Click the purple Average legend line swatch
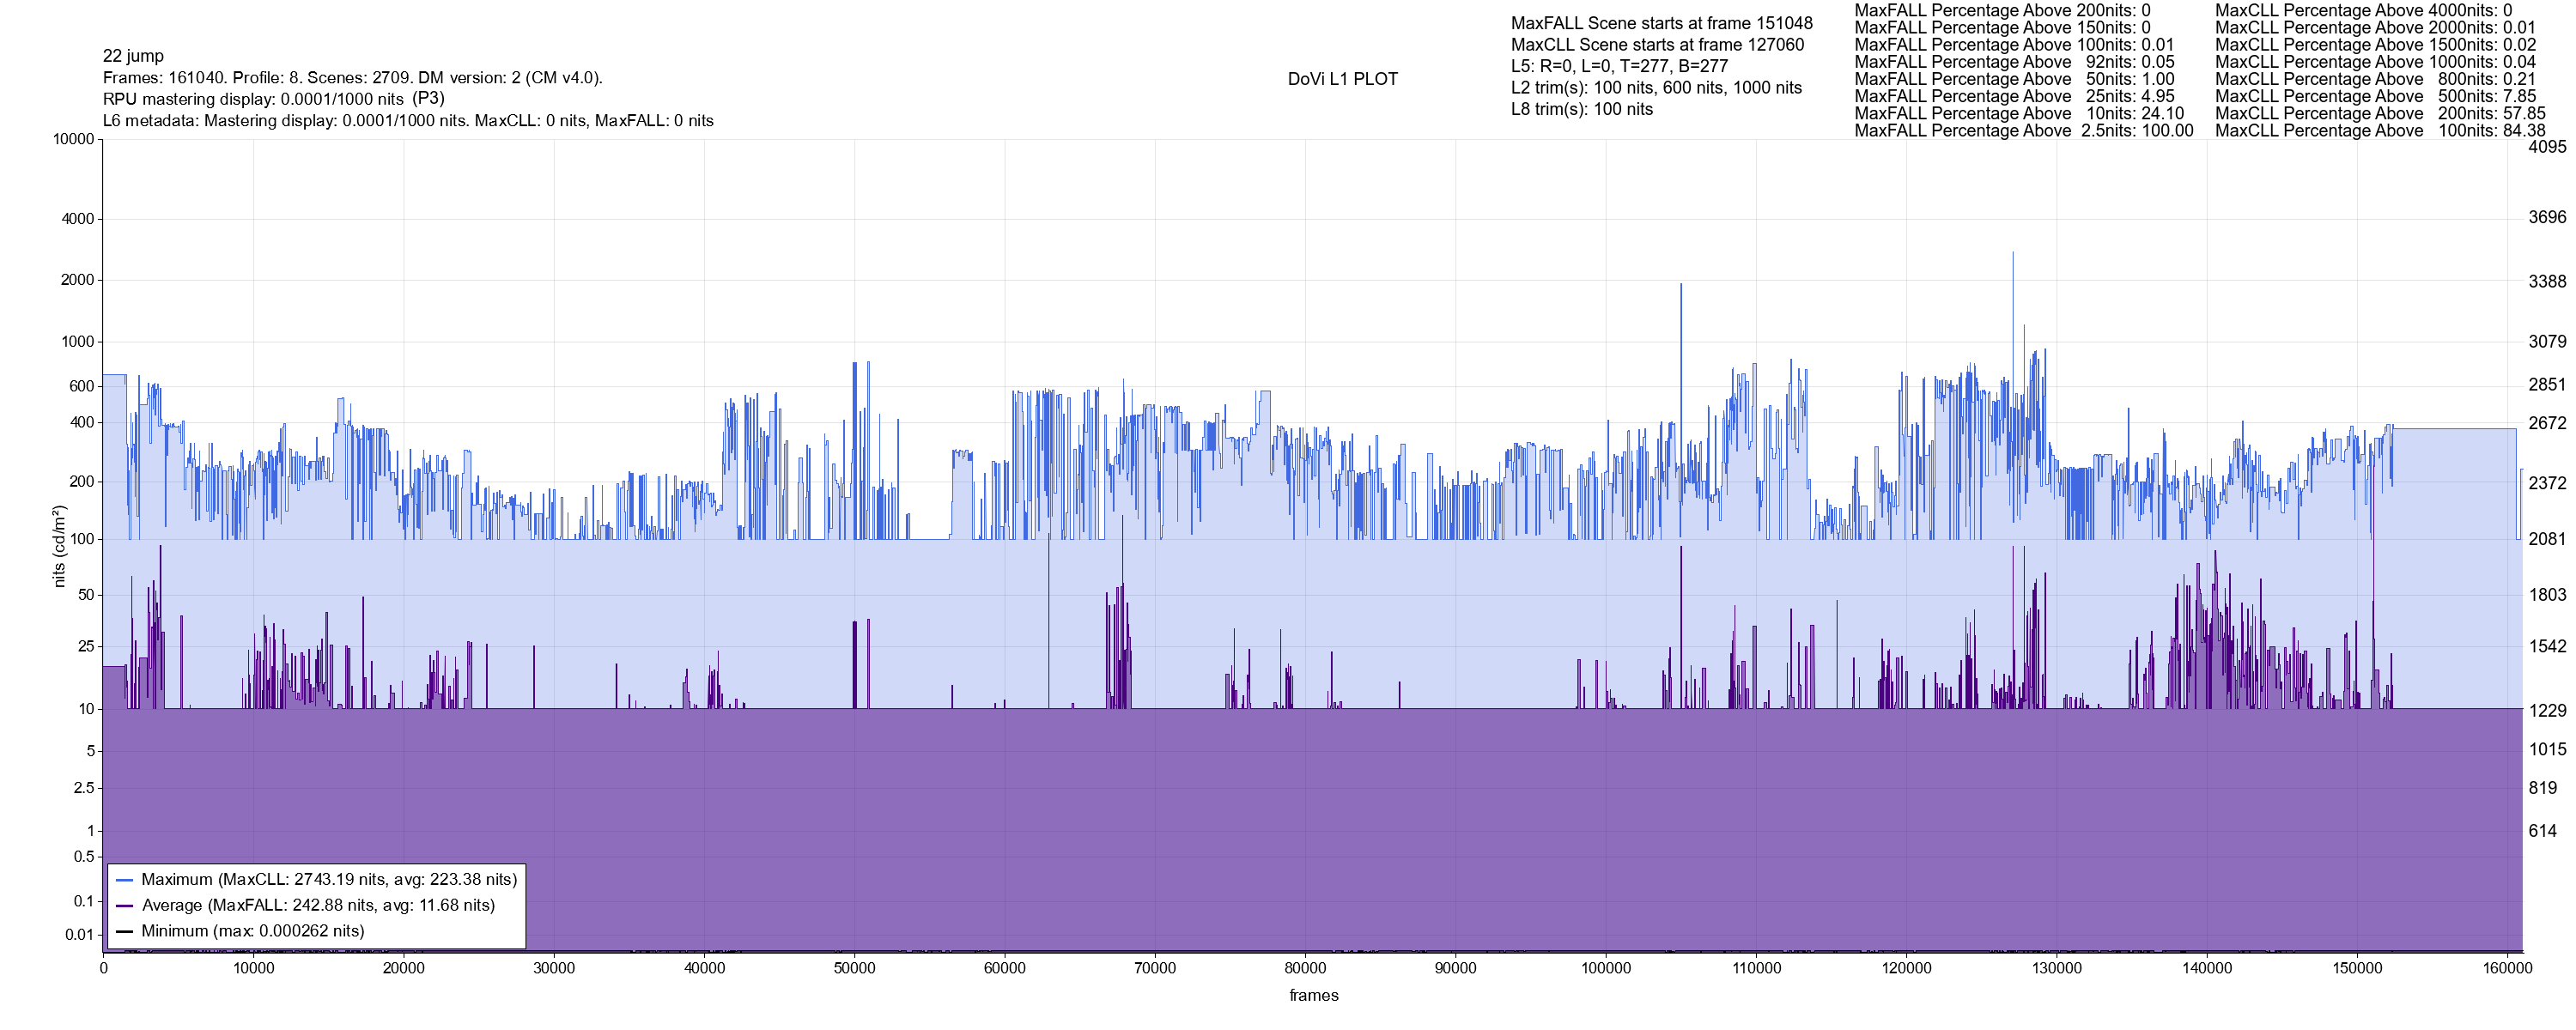This screenshot has height=1030, width=2576. (125, 906)
